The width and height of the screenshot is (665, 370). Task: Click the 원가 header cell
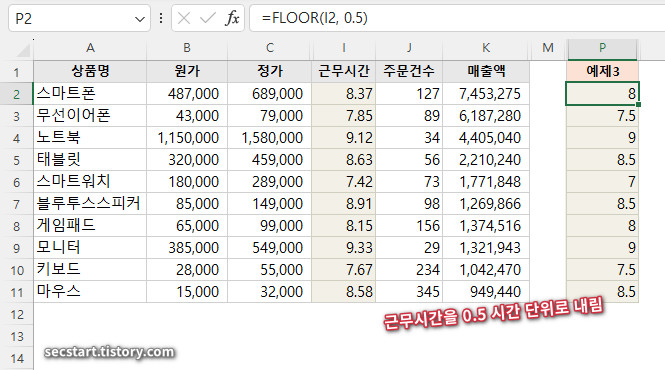pyautogui.click(x=187, y=71)
